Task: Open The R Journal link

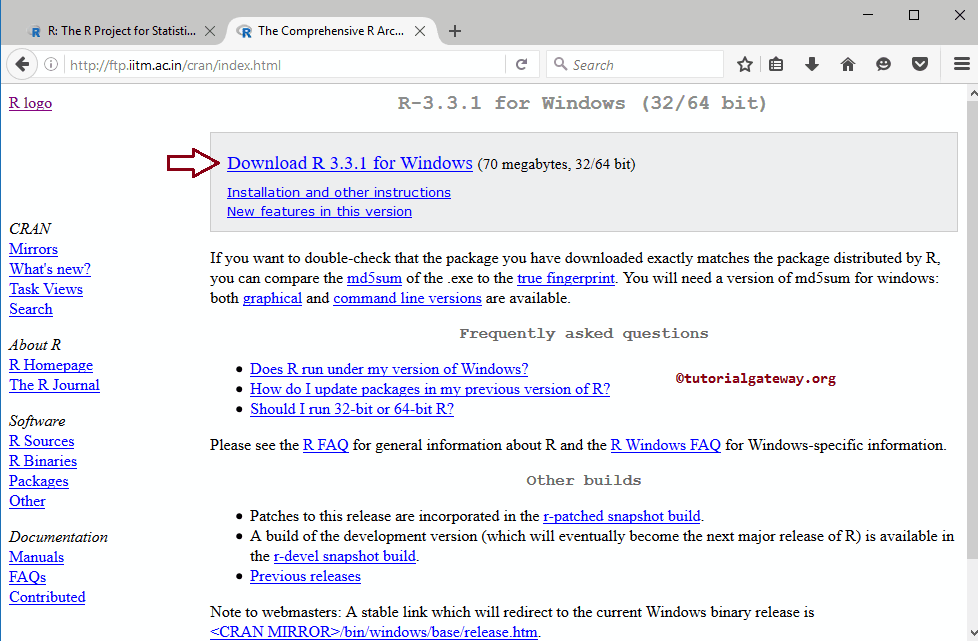Action: [x=54, y=385]
